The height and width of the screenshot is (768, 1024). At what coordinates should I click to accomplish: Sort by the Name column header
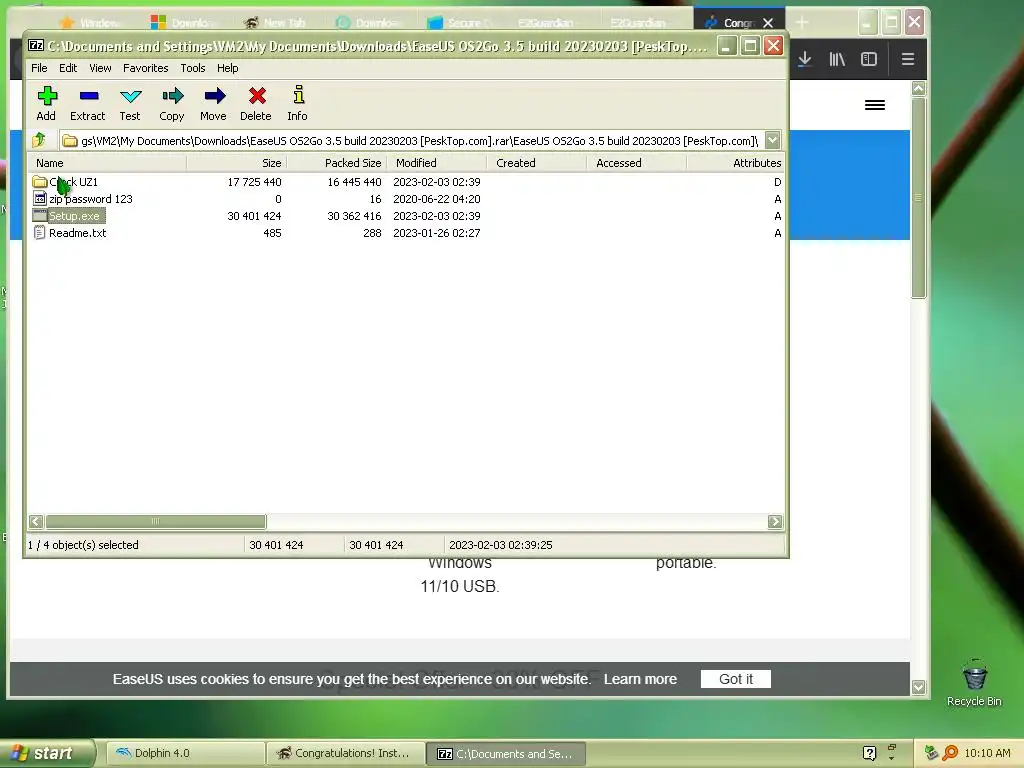[x=107, y=163]
